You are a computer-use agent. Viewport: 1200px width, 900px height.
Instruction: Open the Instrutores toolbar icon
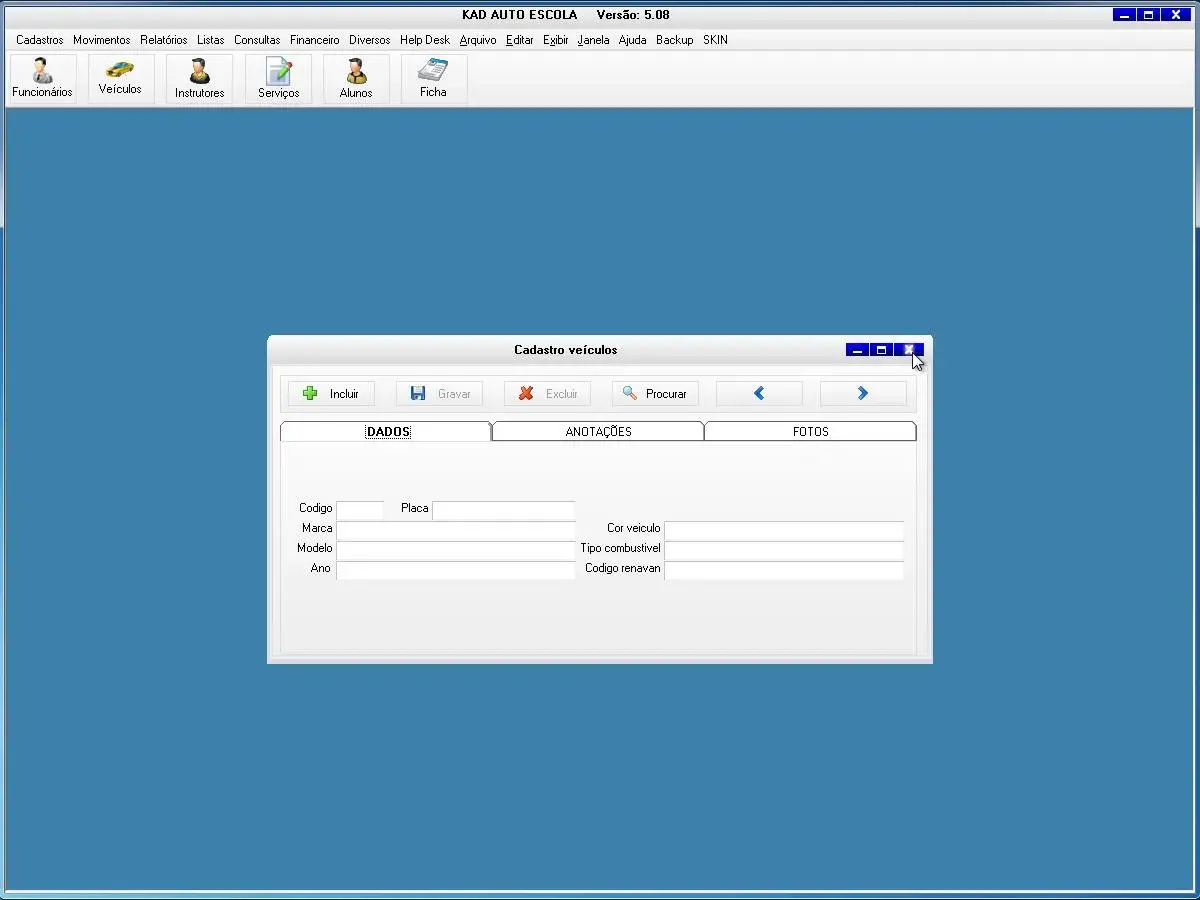199,78
